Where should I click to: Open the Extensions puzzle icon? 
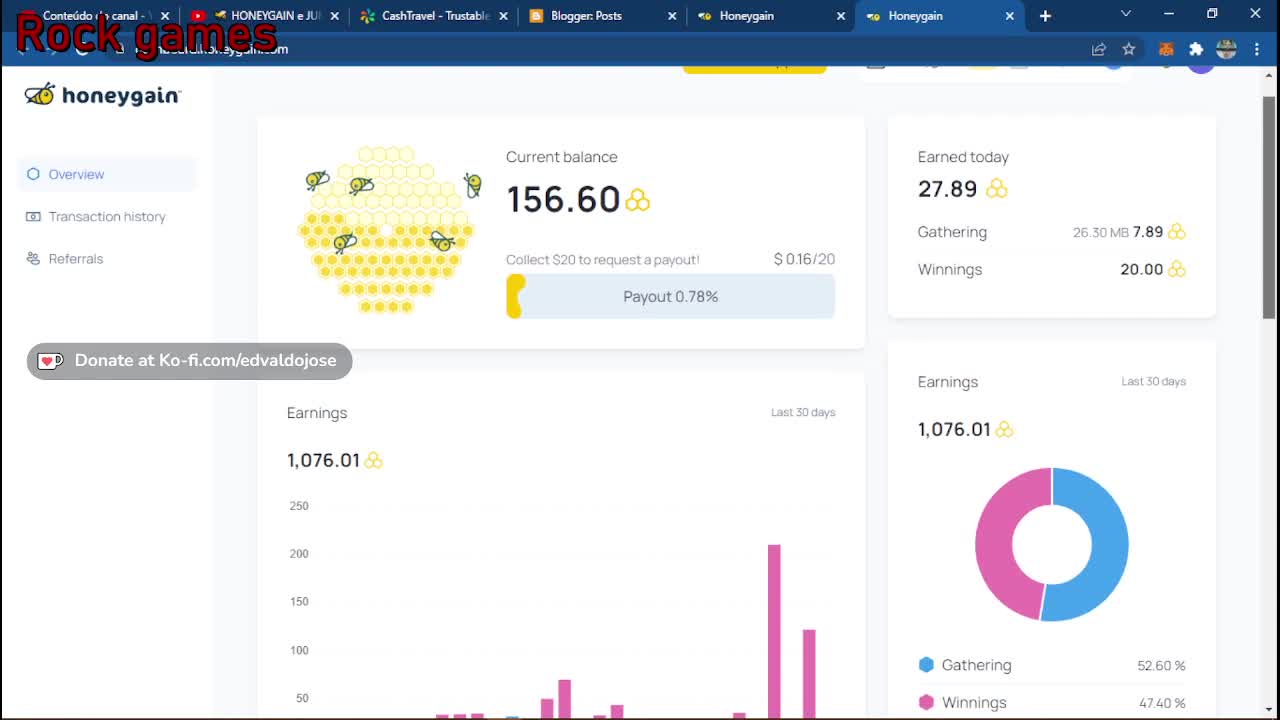point(1196,49)
